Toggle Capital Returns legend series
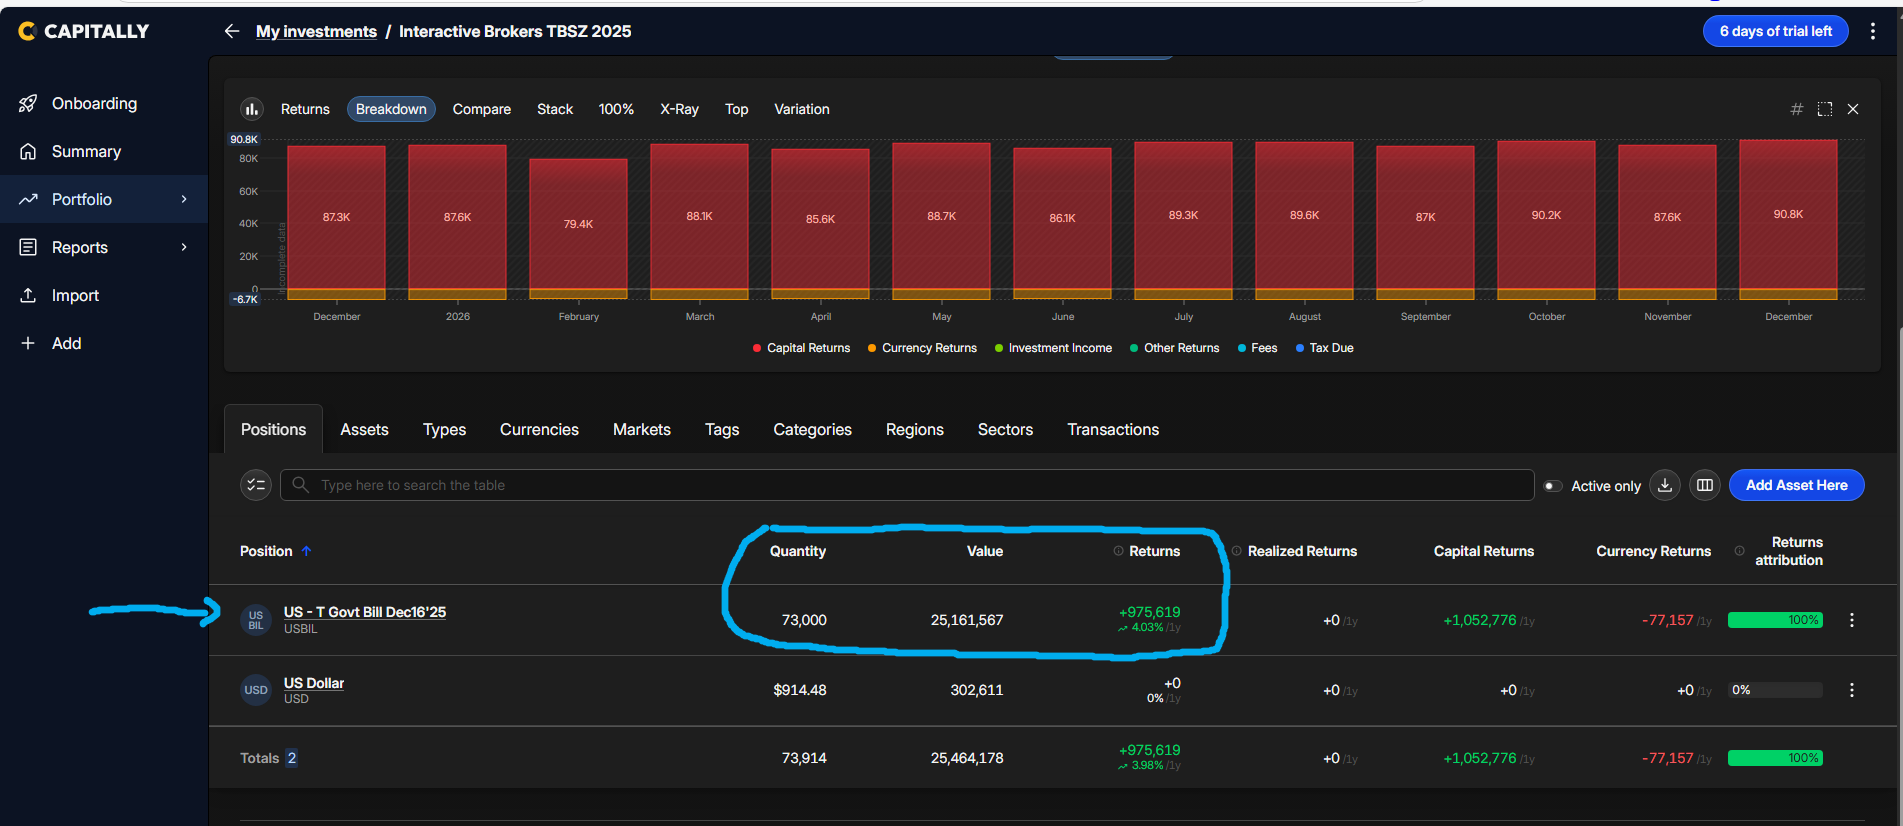This screenshot has width=1903, height=826. 800,348
